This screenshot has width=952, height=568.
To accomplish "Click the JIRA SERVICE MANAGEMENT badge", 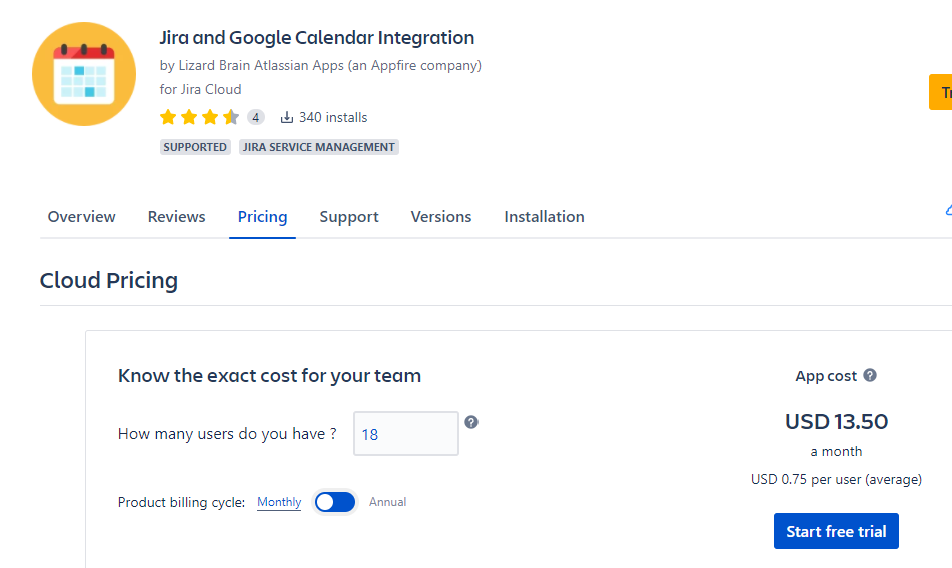I will click(319, 147).
